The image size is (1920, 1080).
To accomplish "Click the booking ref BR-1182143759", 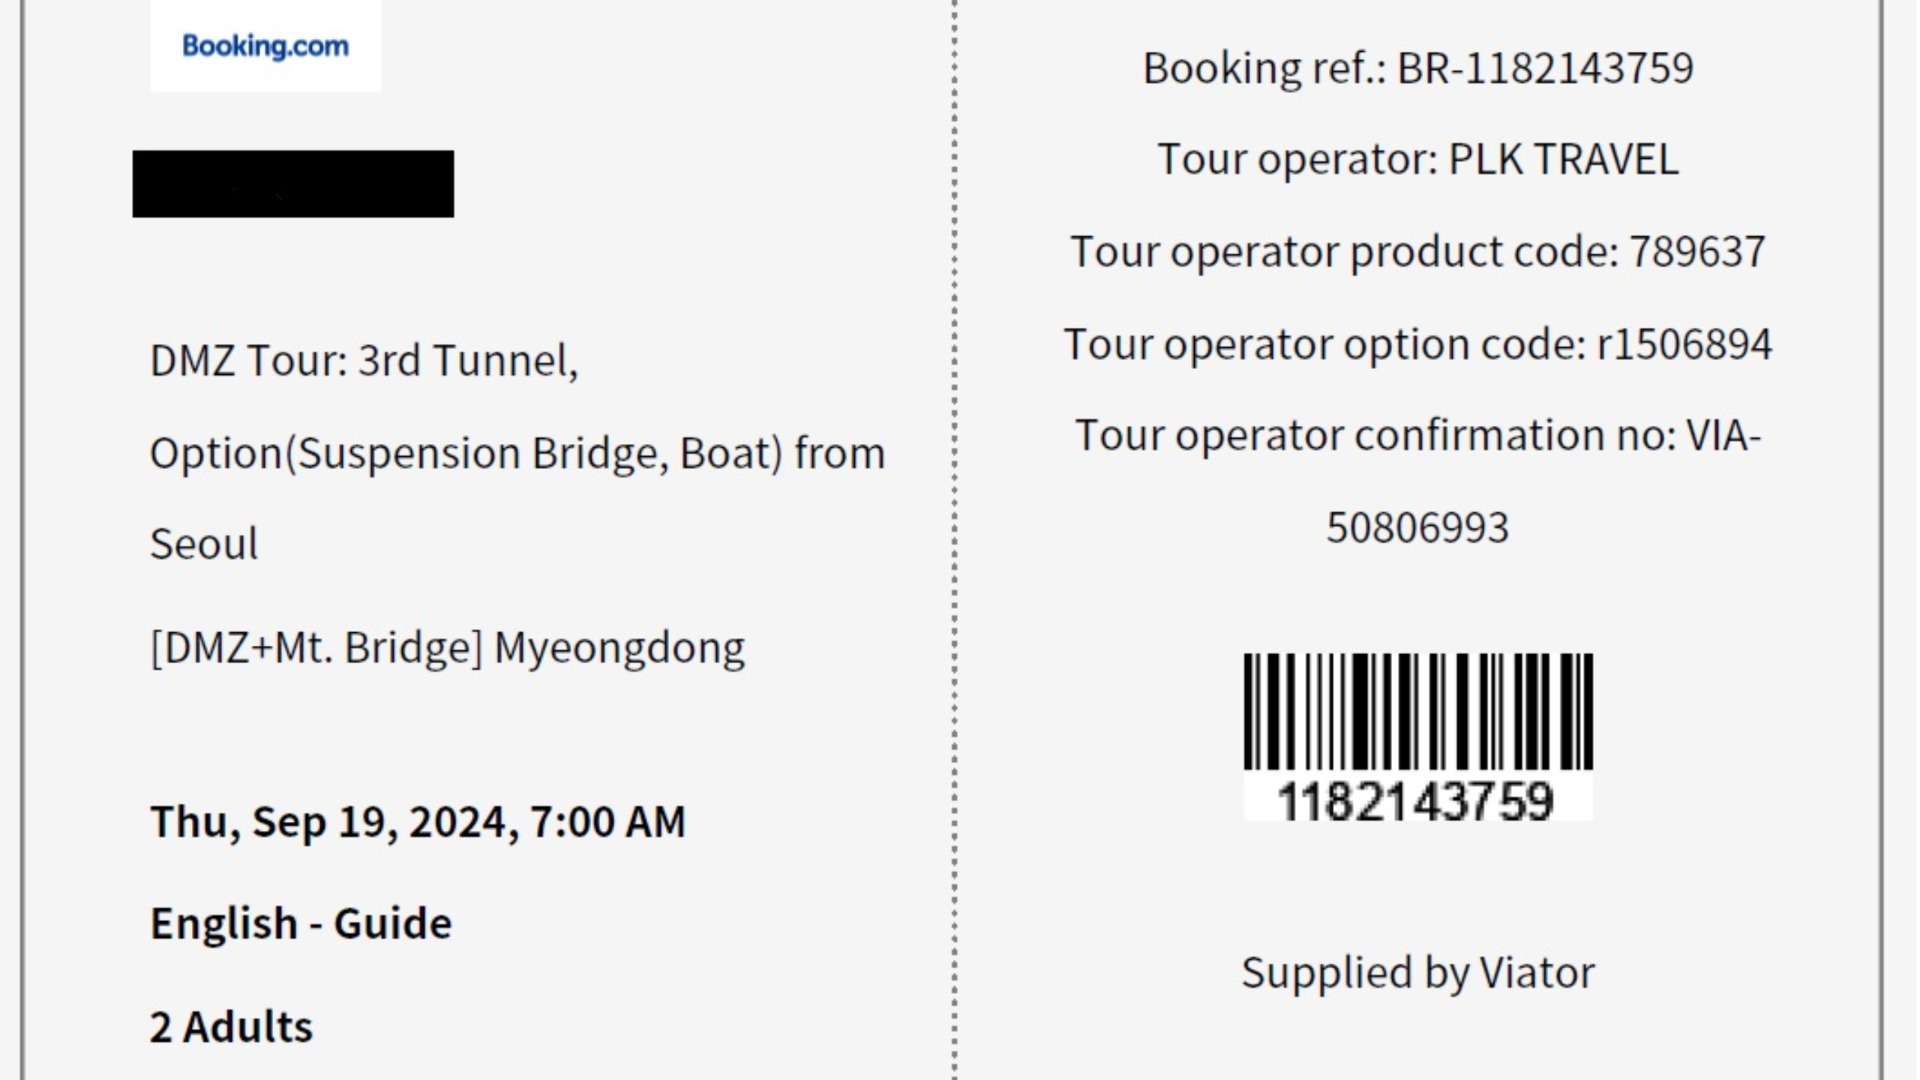I will 1544,69.
